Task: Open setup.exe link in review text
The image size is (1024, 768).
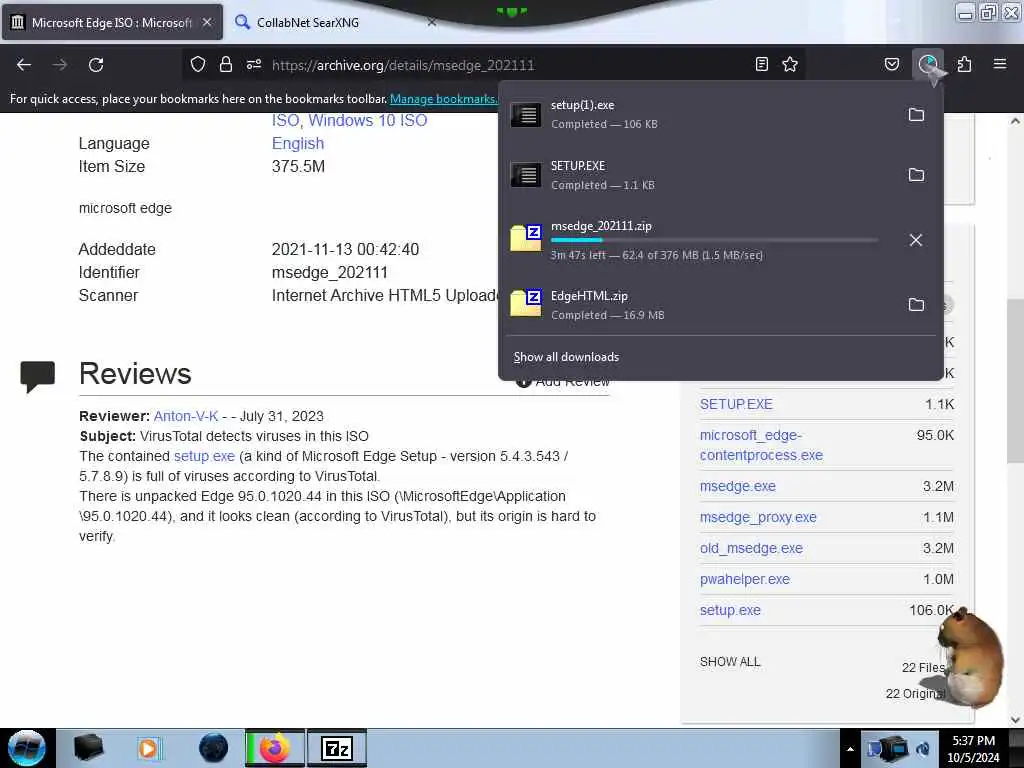Action: 204,456
